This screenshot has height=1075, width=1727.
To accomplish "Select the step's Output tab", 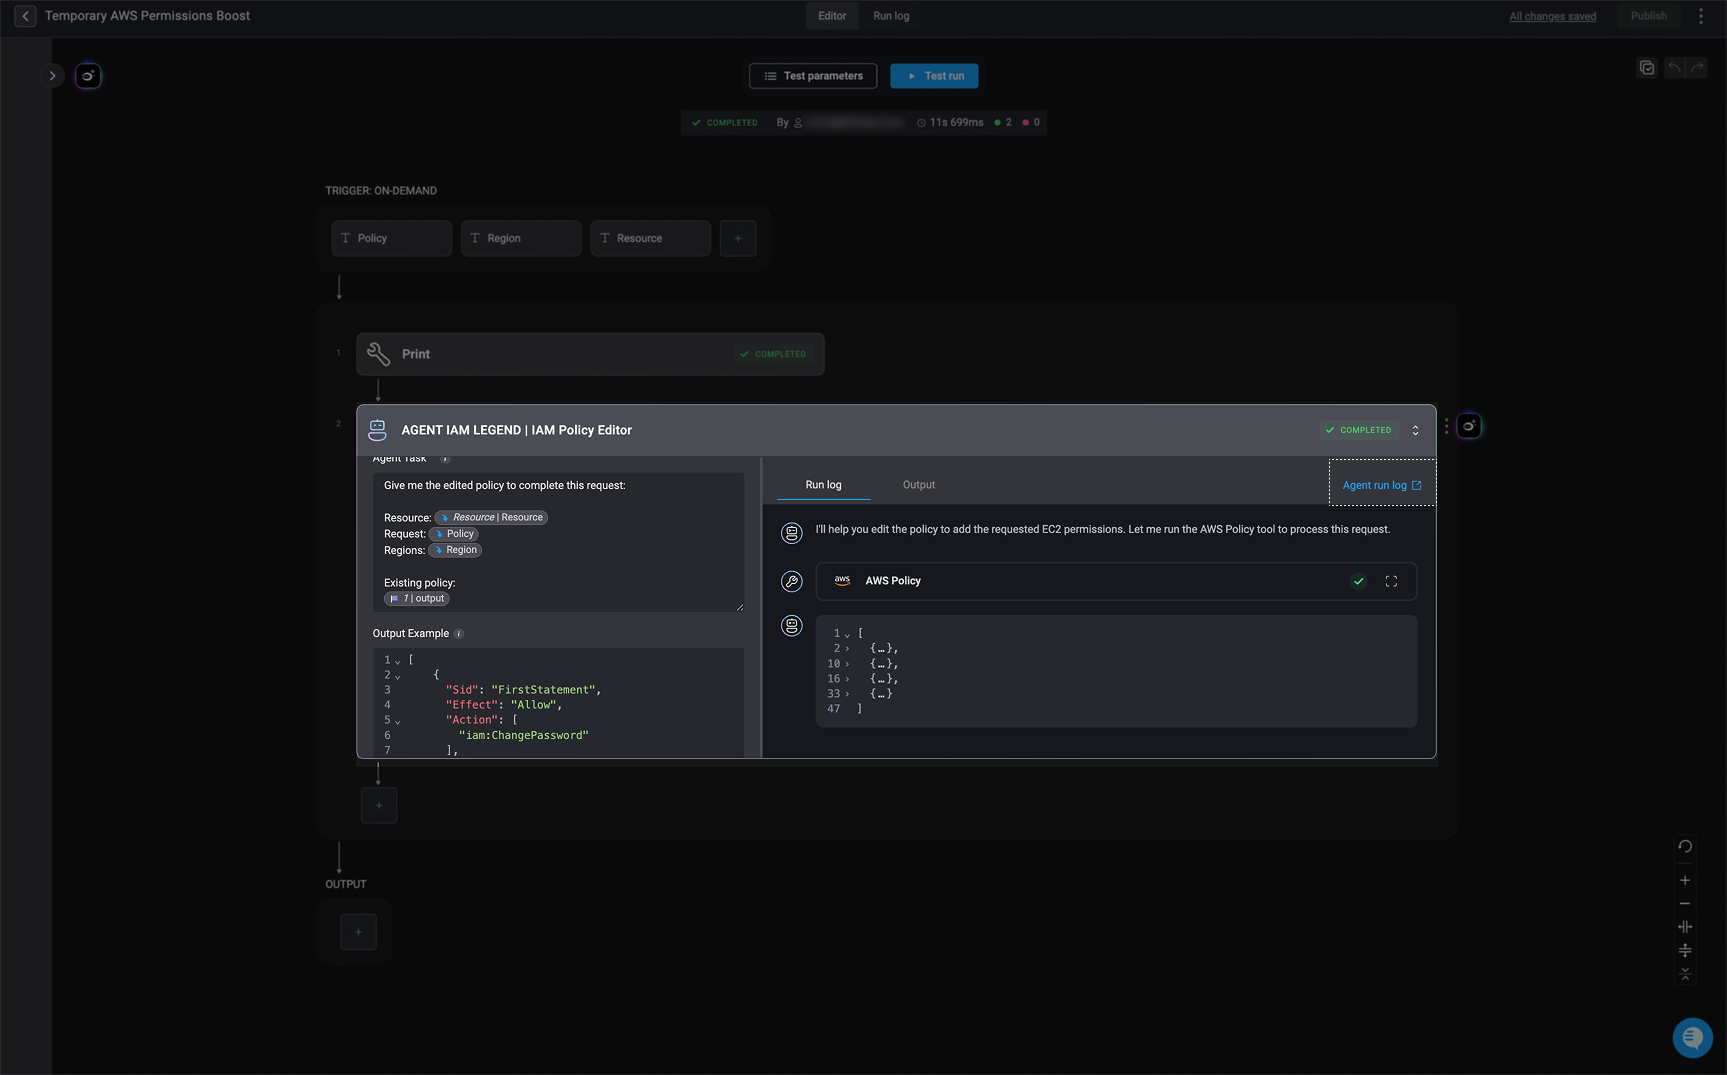I will pyautogui.click(x=919, y=485).
